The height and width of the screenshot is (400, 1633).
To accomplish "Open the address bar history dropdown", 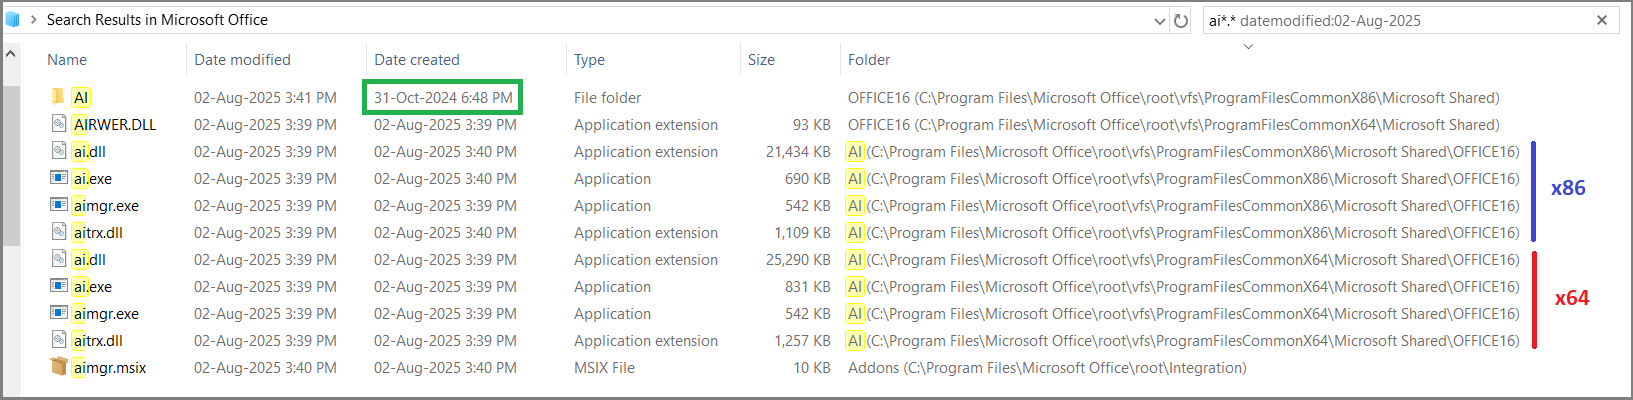I will [x=1159, y=20].
